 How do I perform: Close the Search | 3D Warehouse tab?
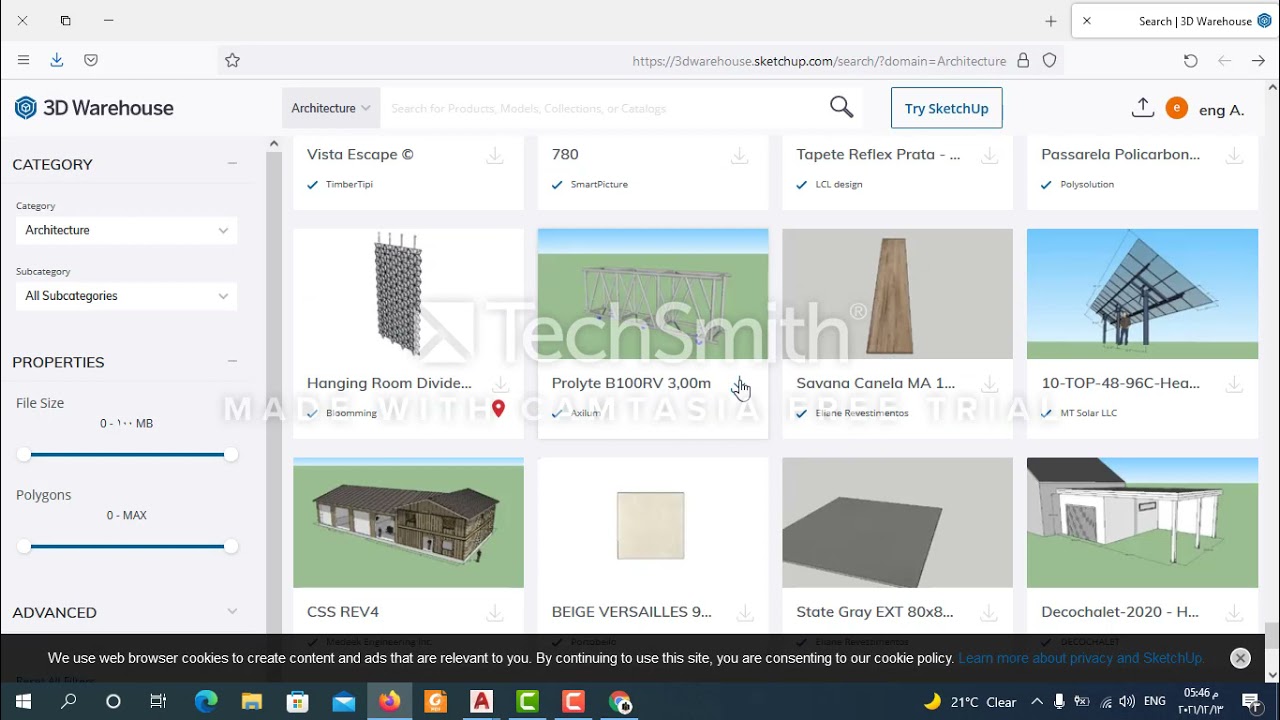point(1087,21)
